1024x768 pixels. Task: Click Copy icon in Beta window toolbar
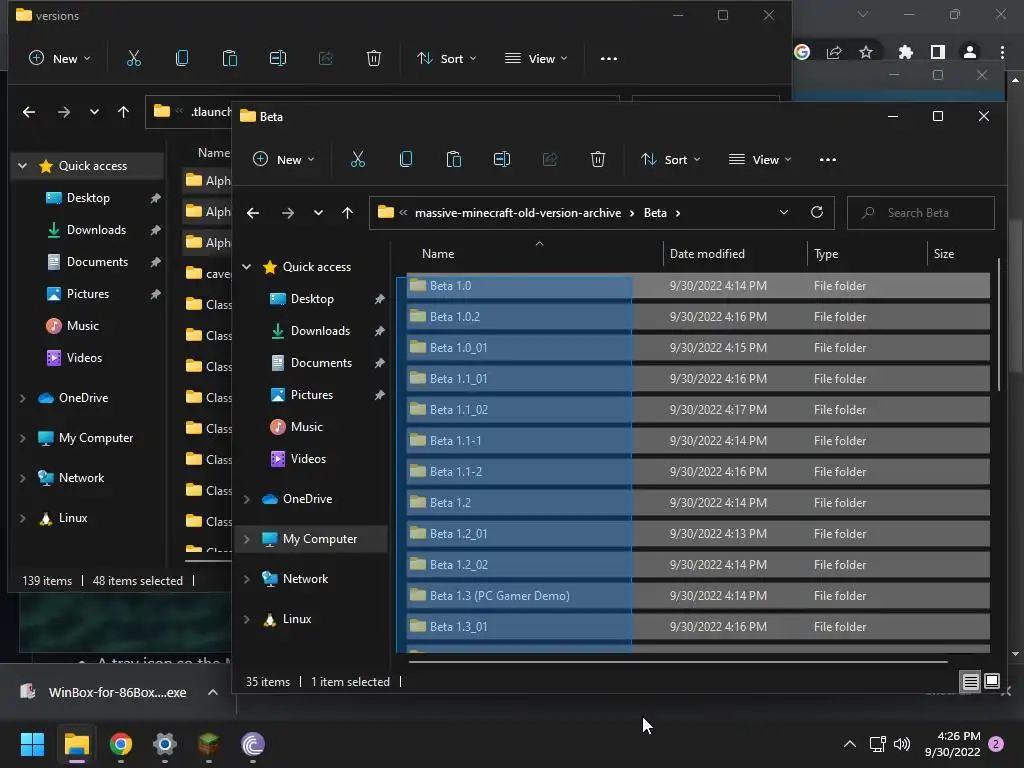[406, 159]
